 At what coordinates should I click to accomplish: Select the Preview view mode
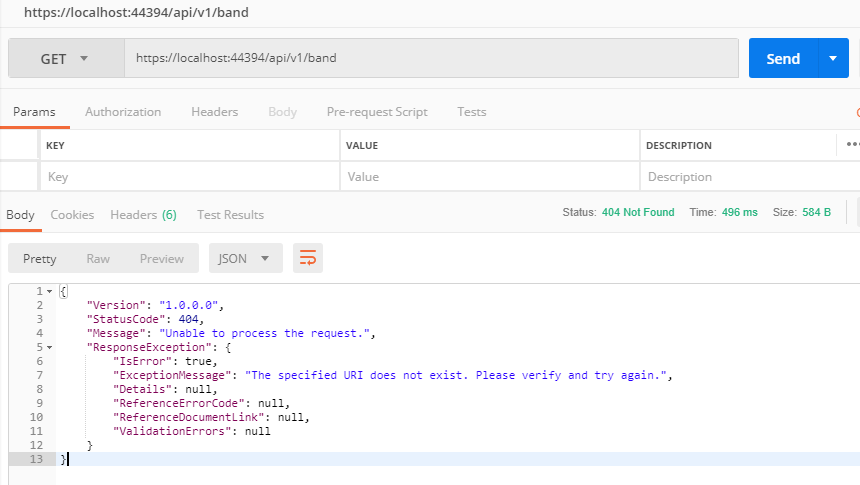coord(161,258)
